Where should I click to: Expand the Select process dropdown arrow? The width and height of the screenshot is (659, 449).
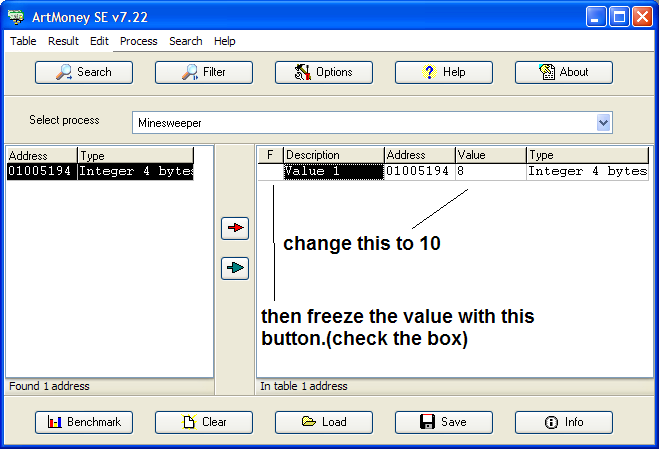(x=604, y=123)
